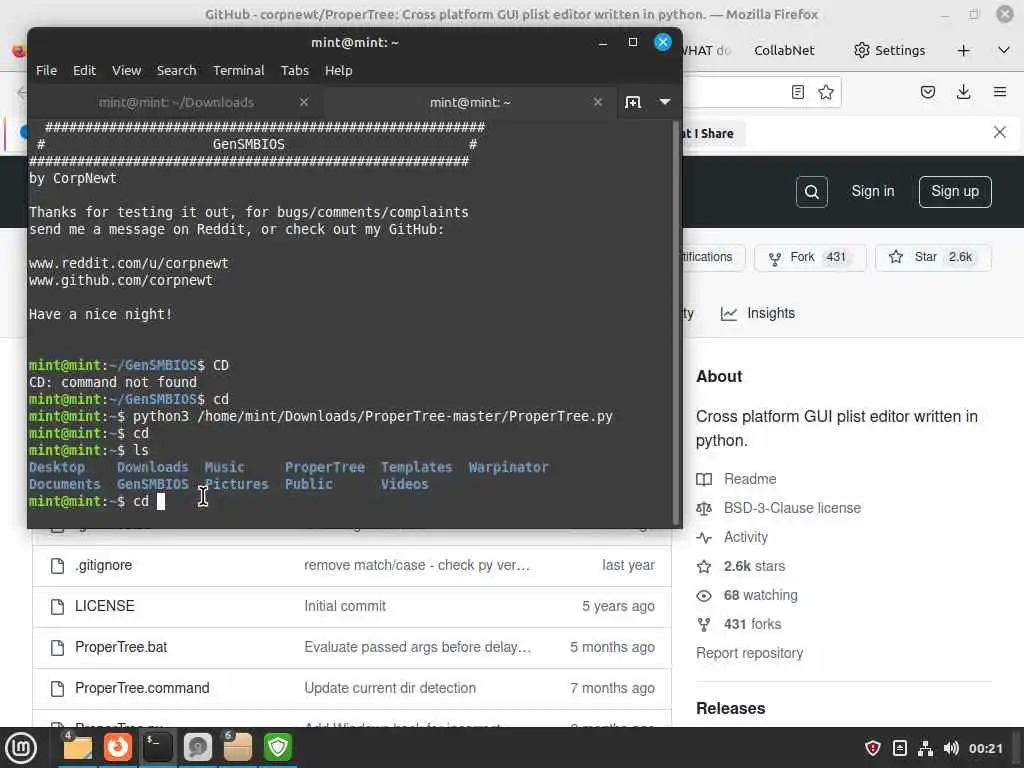
Task: Open the View menu in the terminal
Action: (126, 71)
